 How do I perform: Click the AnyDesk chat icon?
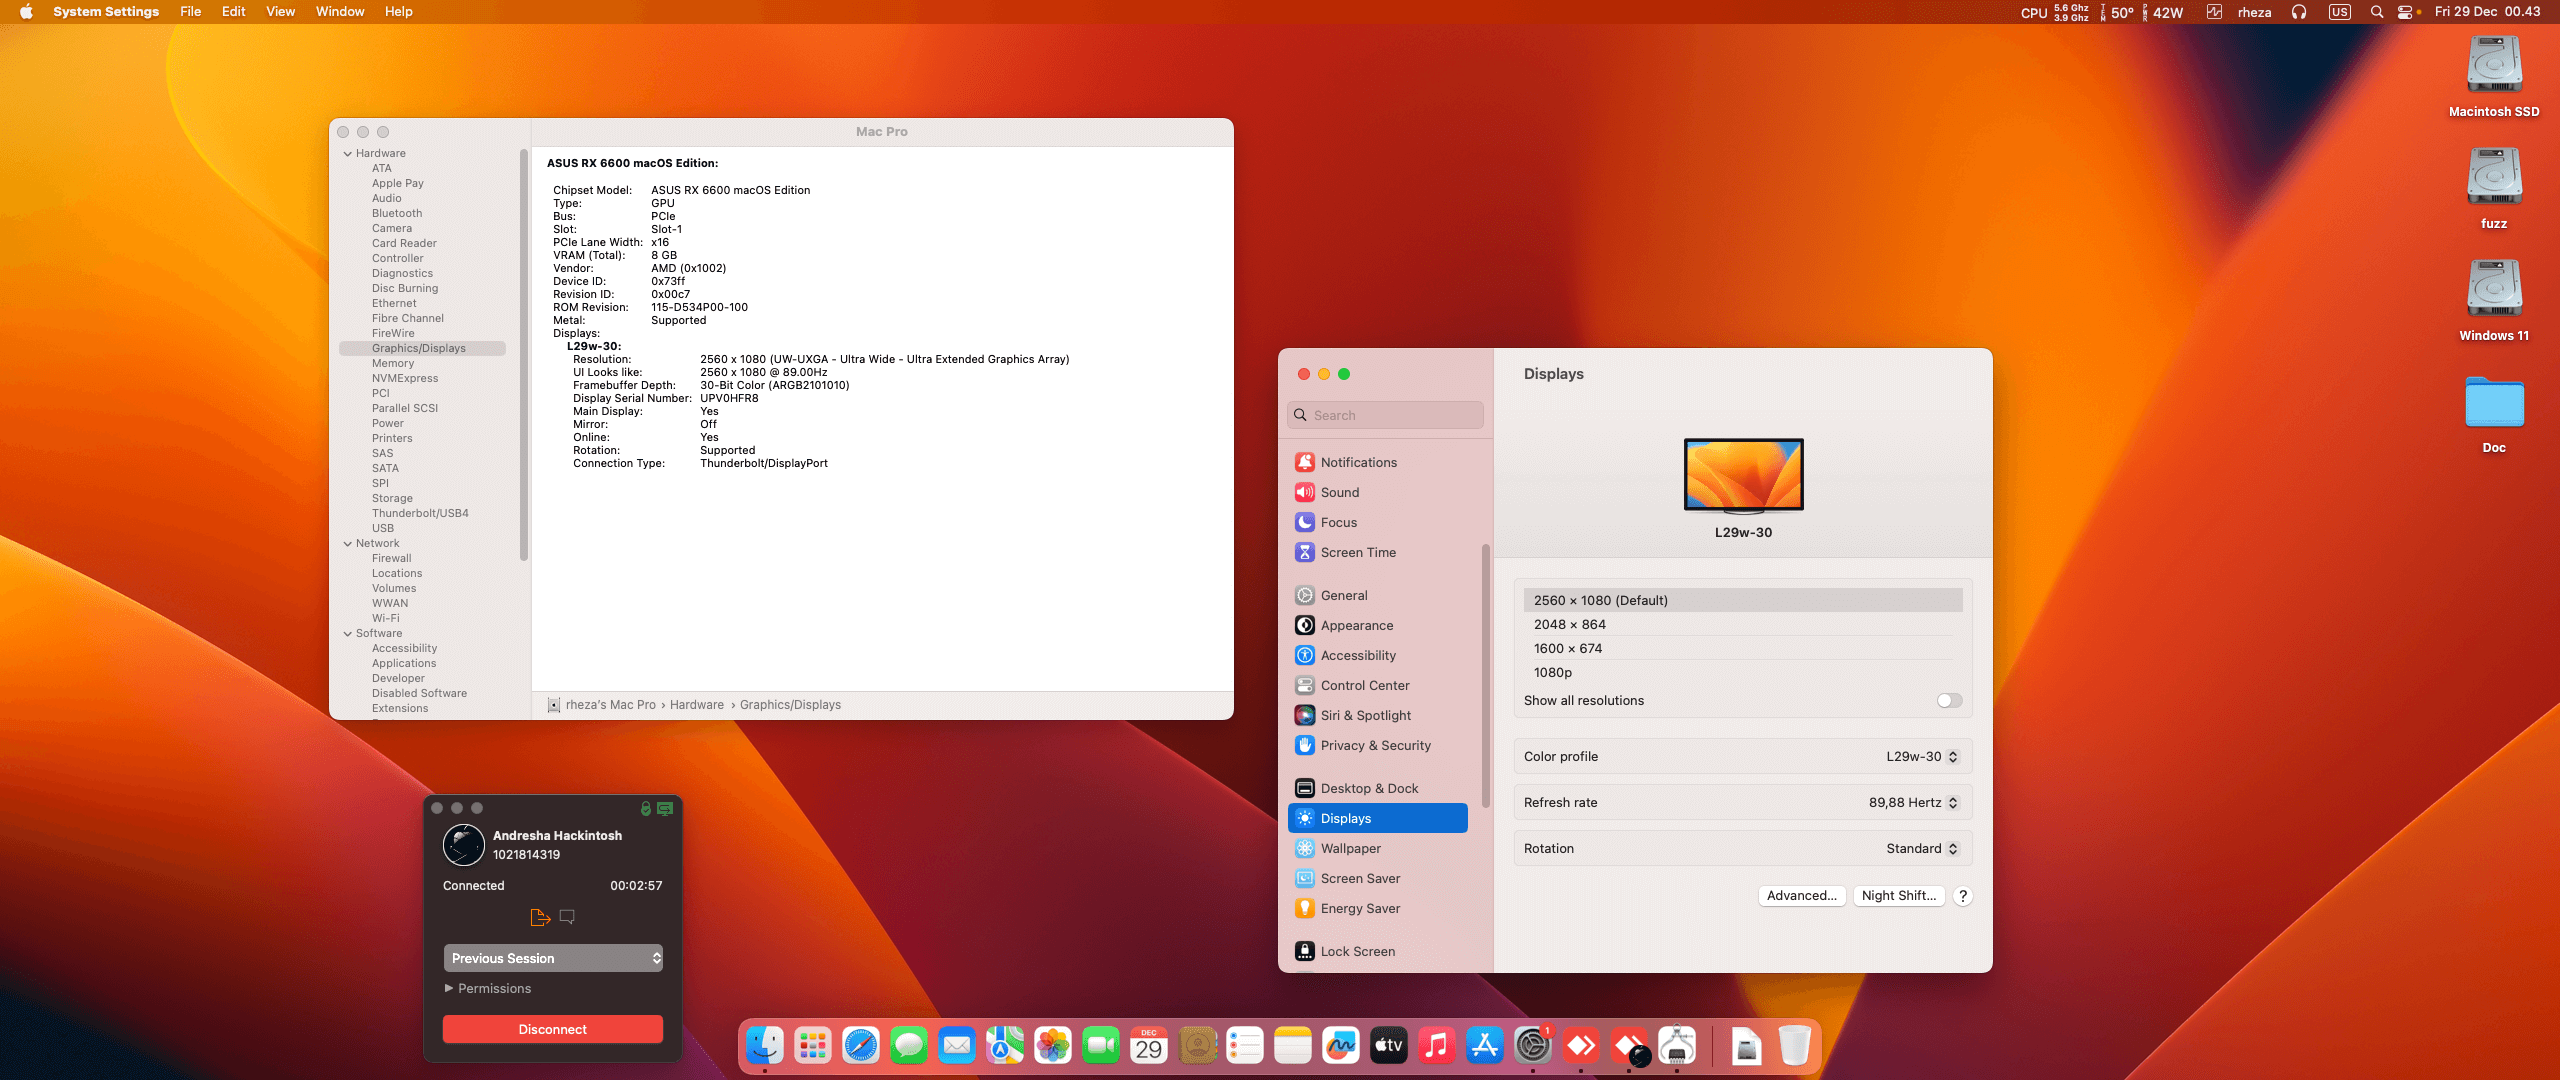pos(567,917)
